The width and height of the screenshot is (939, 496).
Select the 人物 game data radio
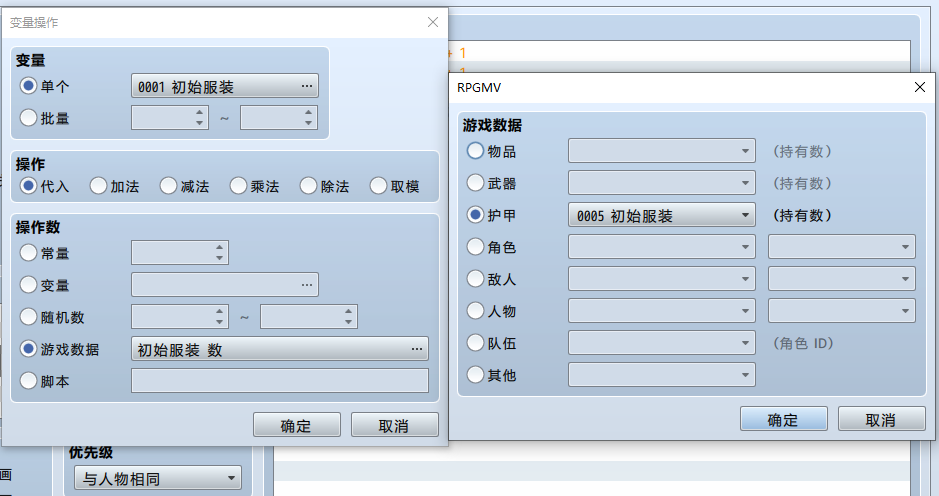coord(475,310)
